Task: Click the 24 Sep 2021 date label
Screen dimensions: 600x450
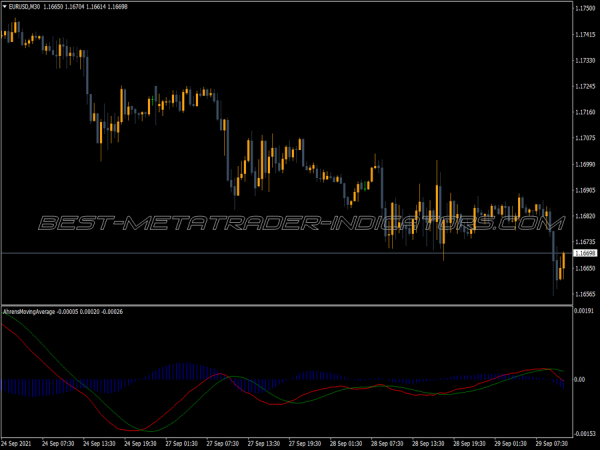Action: [16, 443]
